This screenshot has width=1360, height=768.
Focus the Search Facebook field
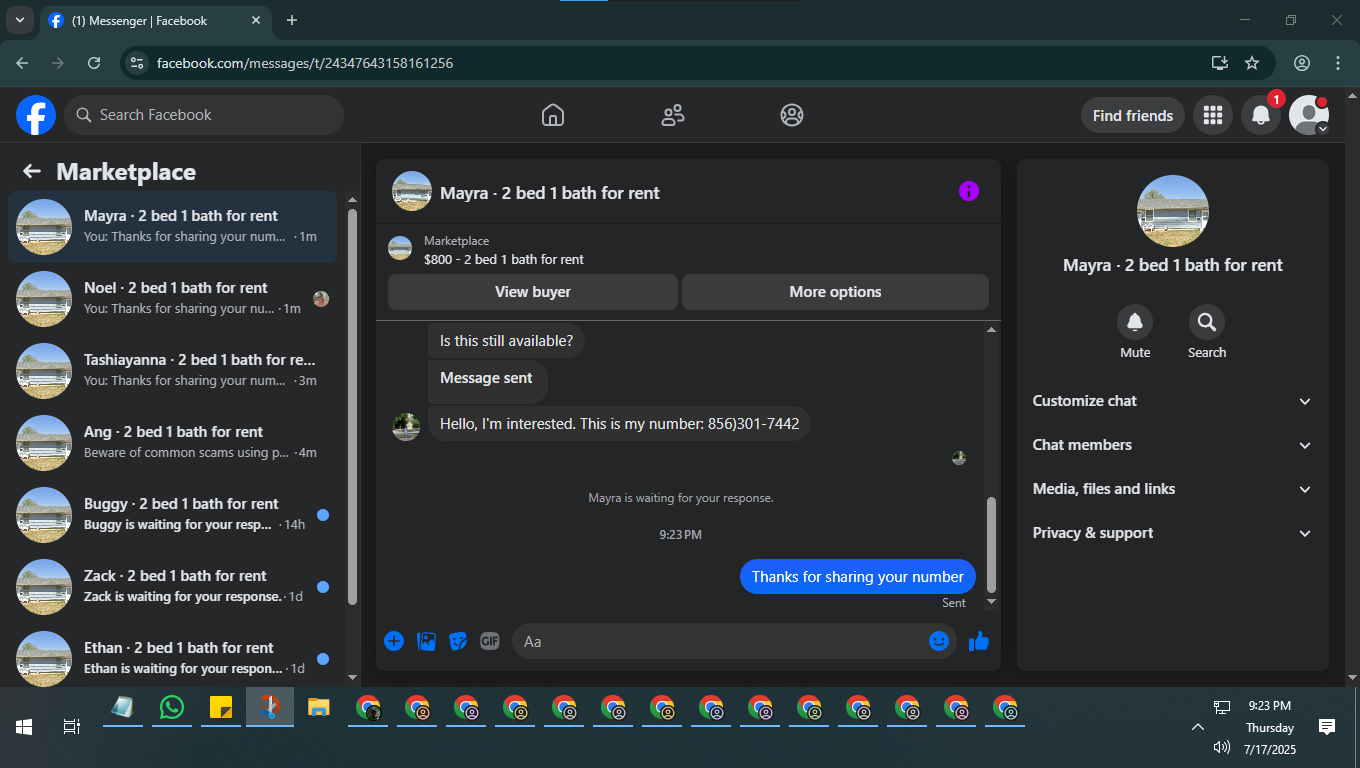point(204,115)
